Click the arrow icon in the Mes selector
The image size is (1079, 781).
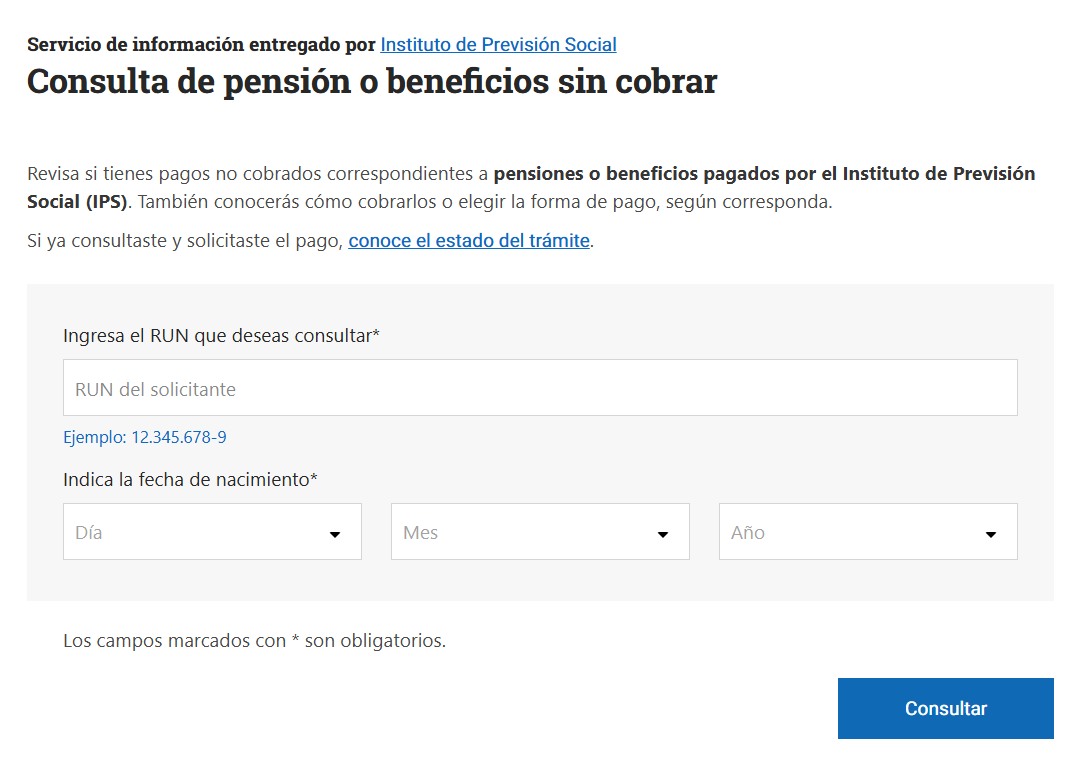tap(663, 534)
